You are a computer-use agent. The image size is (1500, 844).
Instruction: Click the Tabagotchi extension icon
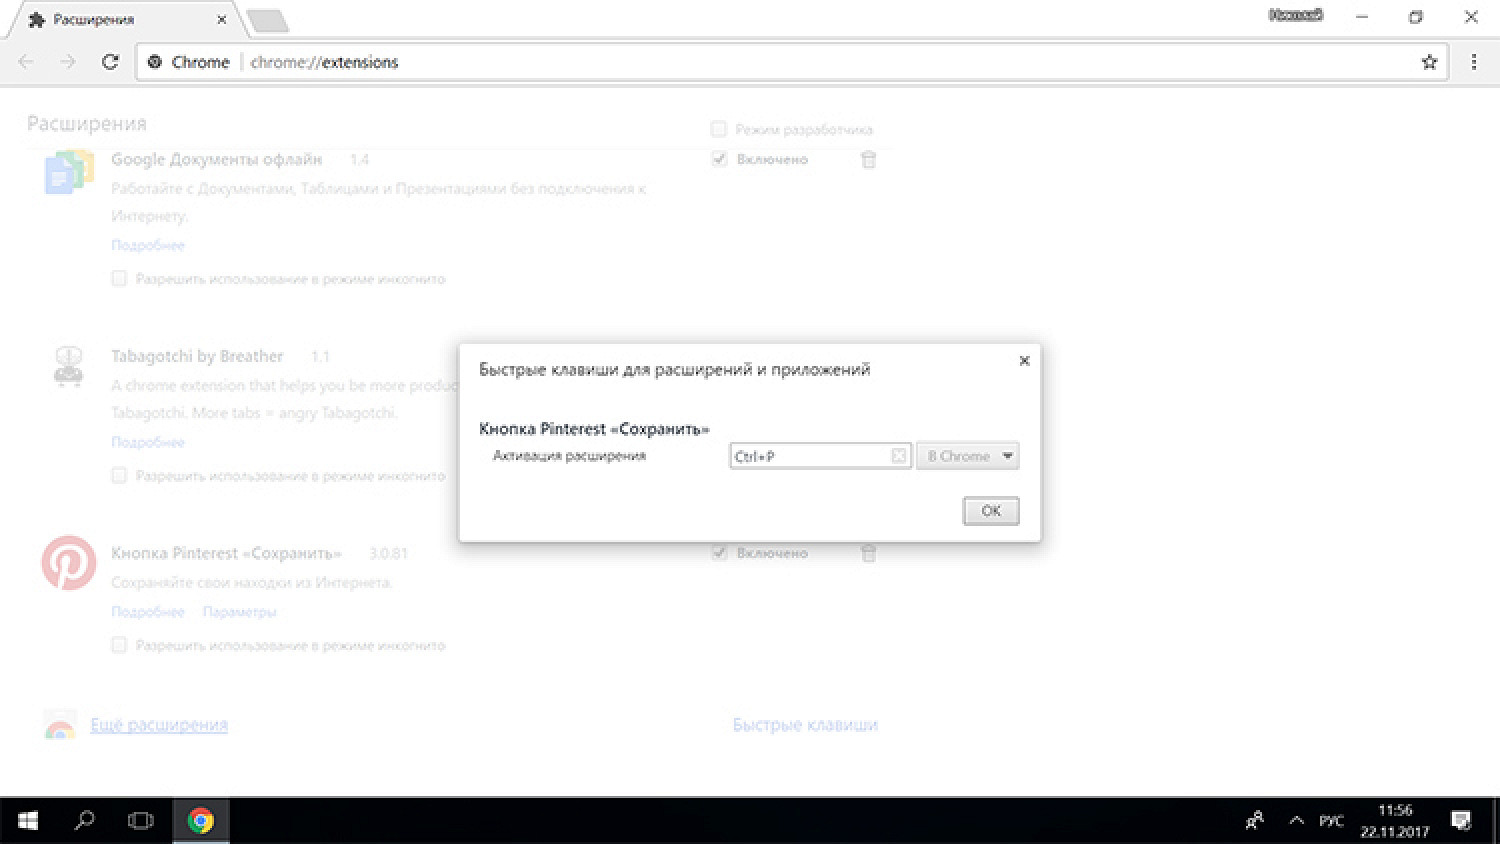[x=68, y=366]
